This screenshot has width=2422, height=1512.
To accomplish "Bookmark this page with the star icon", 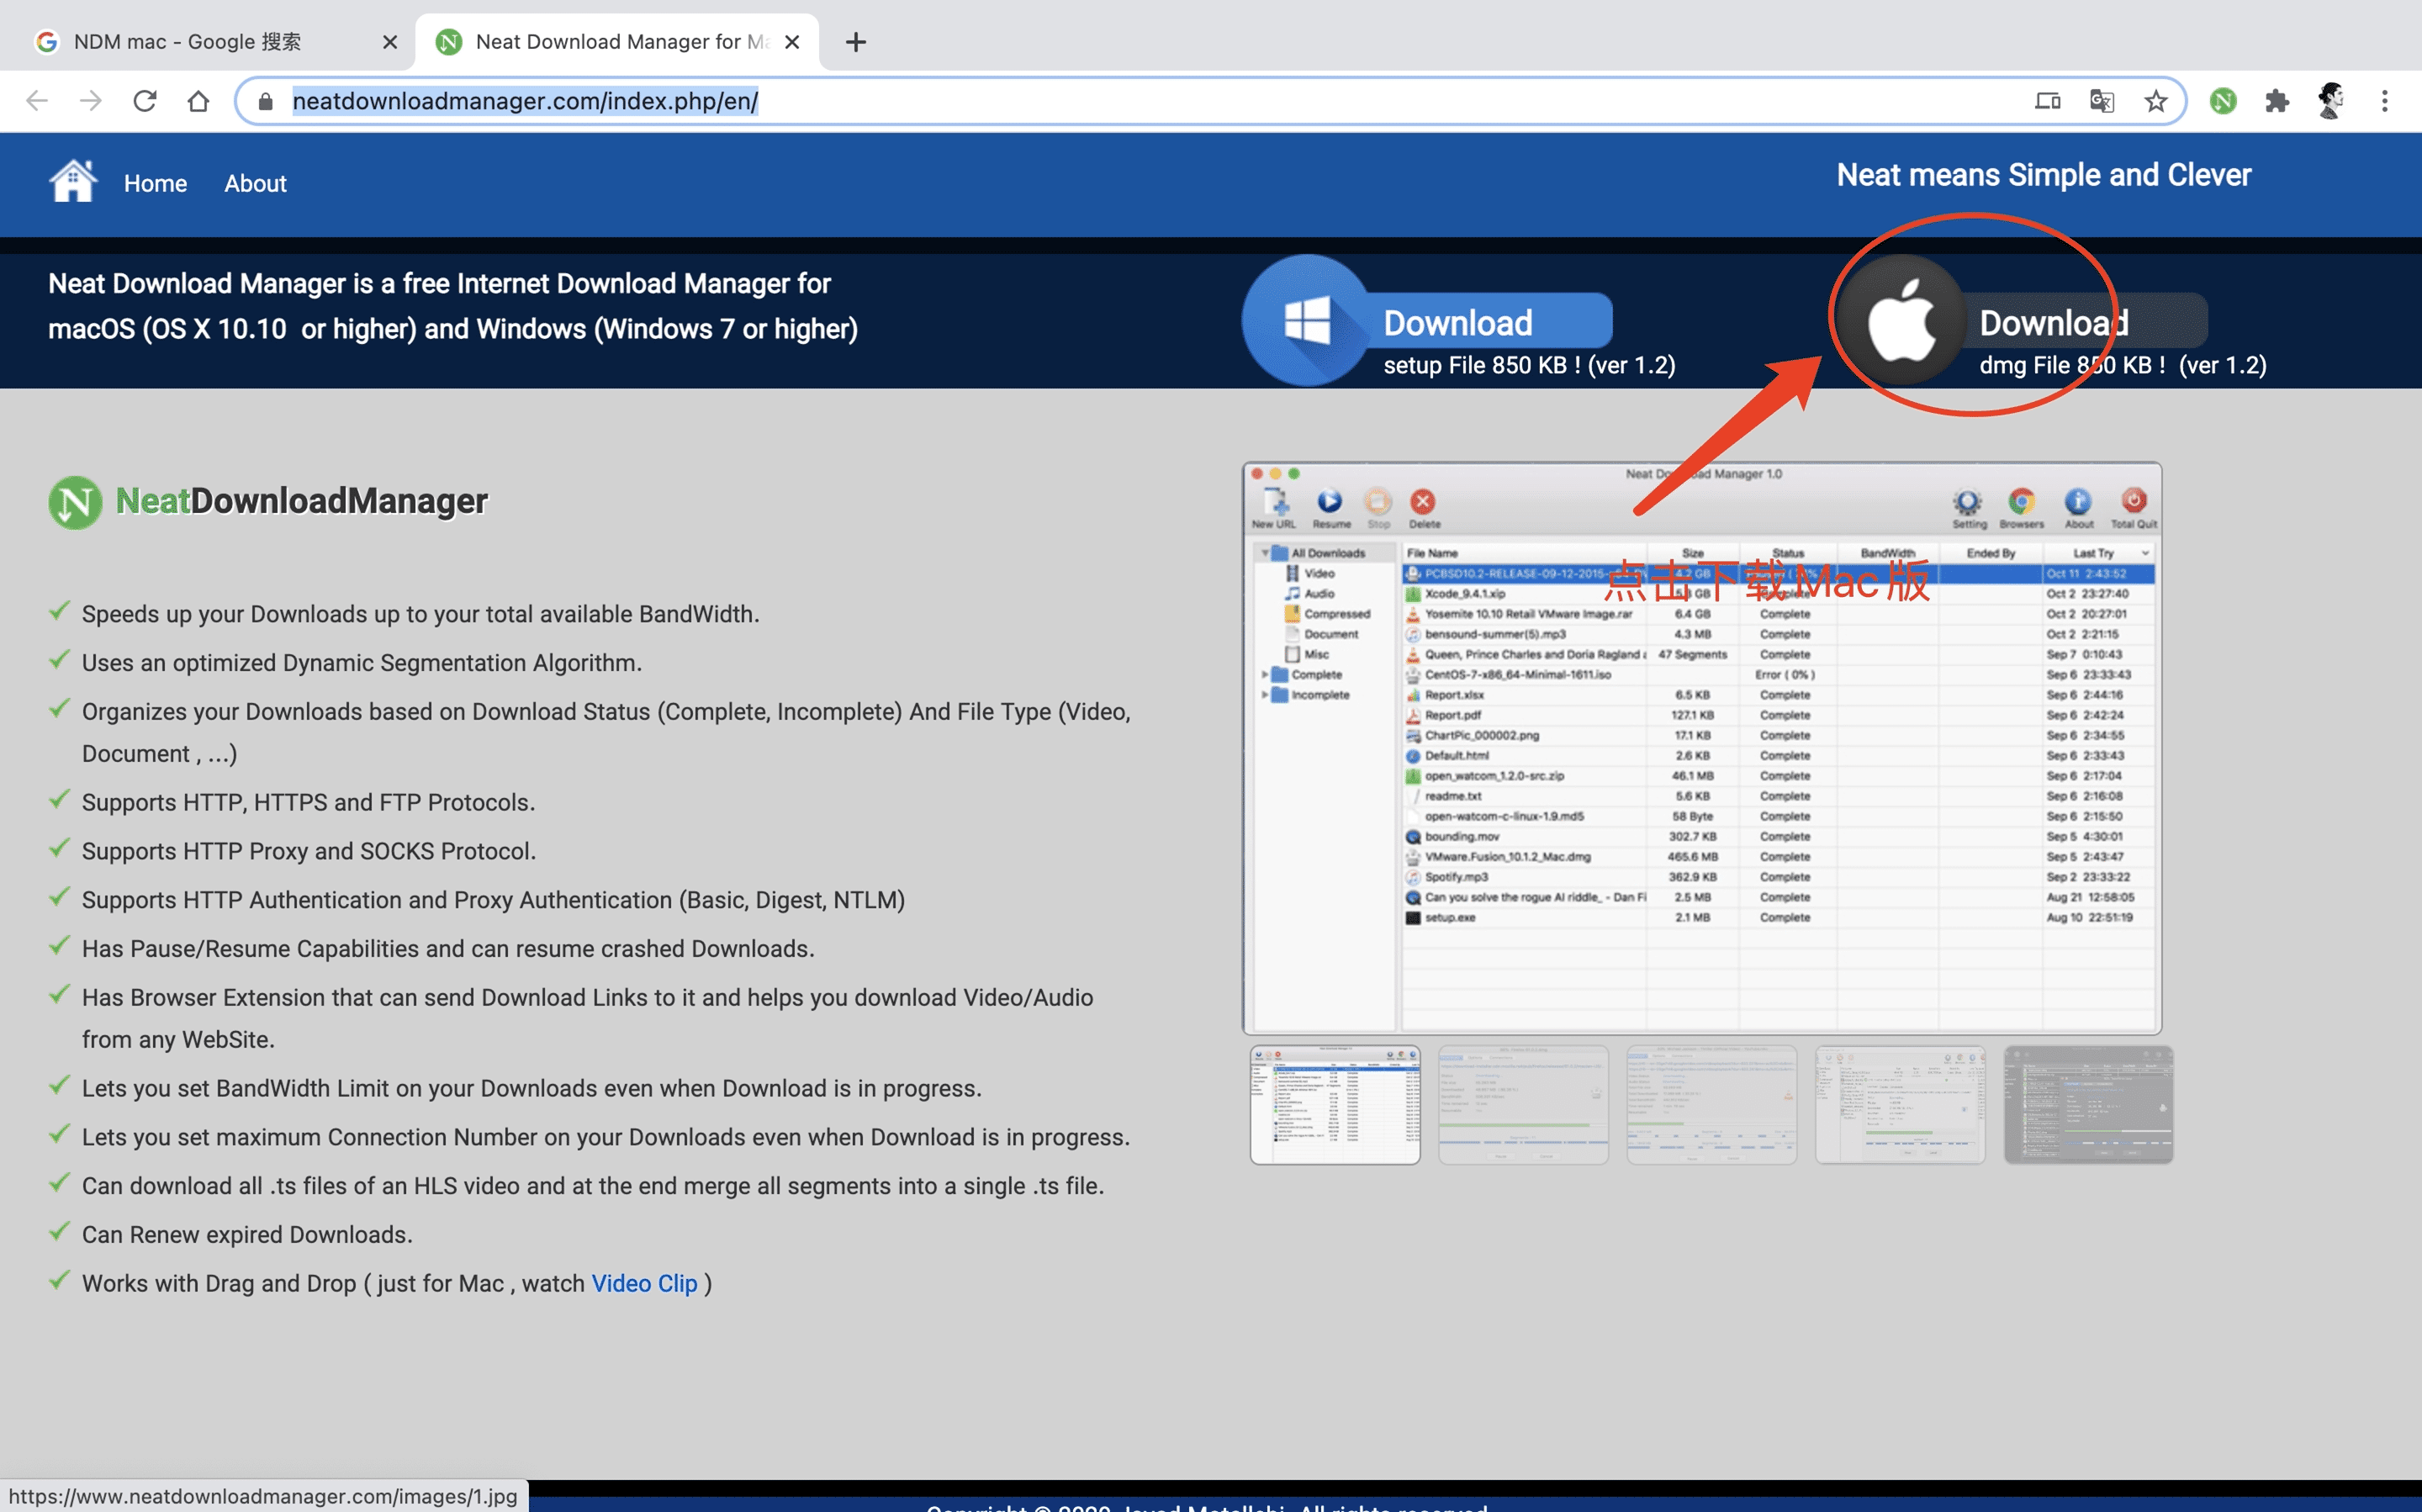I will pos(2155,101).
